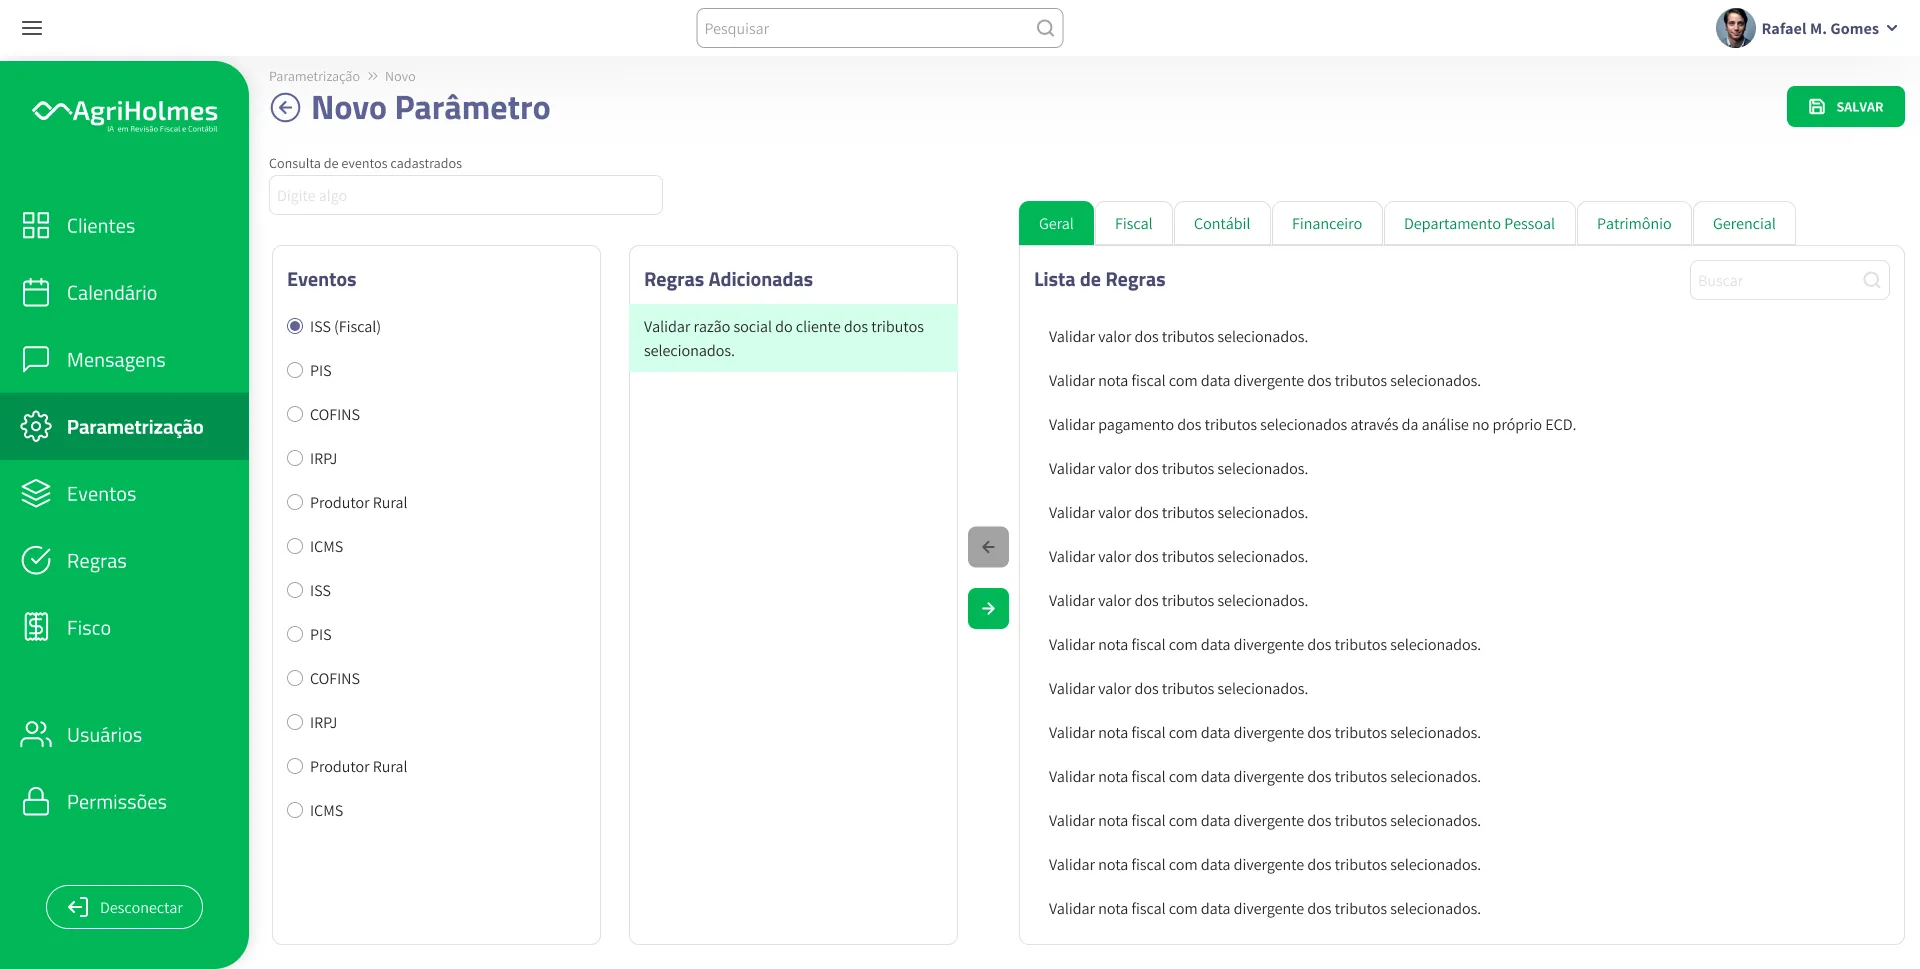Click the Regras checkmark circle icon
Viewport: 1920px width, 969px height.
click(x=36, y=560)
